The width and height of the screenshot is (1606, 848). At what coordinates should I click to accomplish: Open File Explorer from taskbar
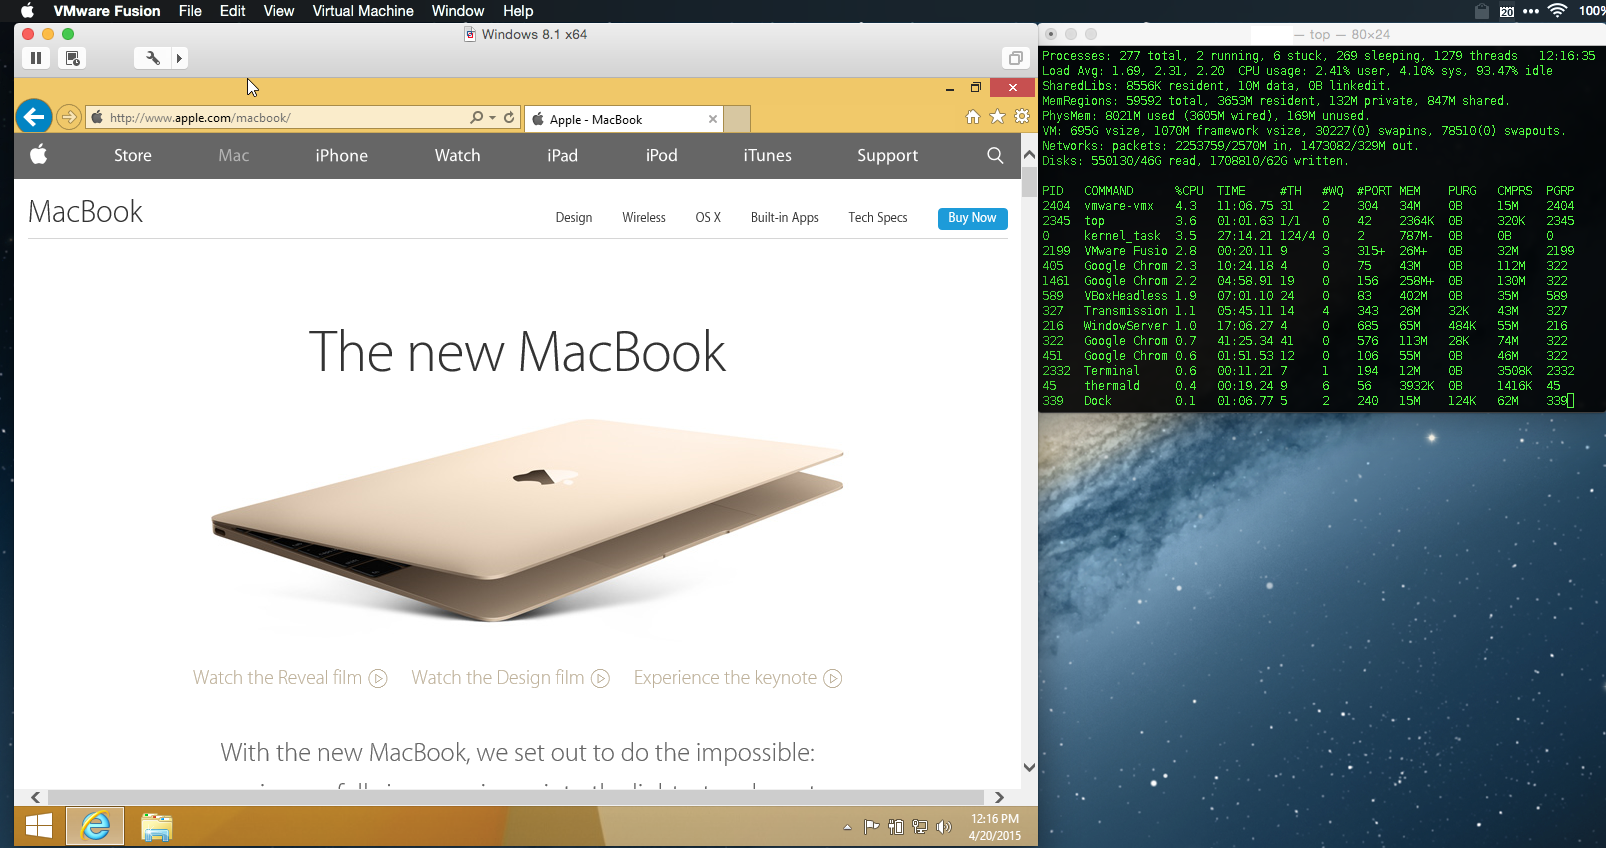click(157, 826)
